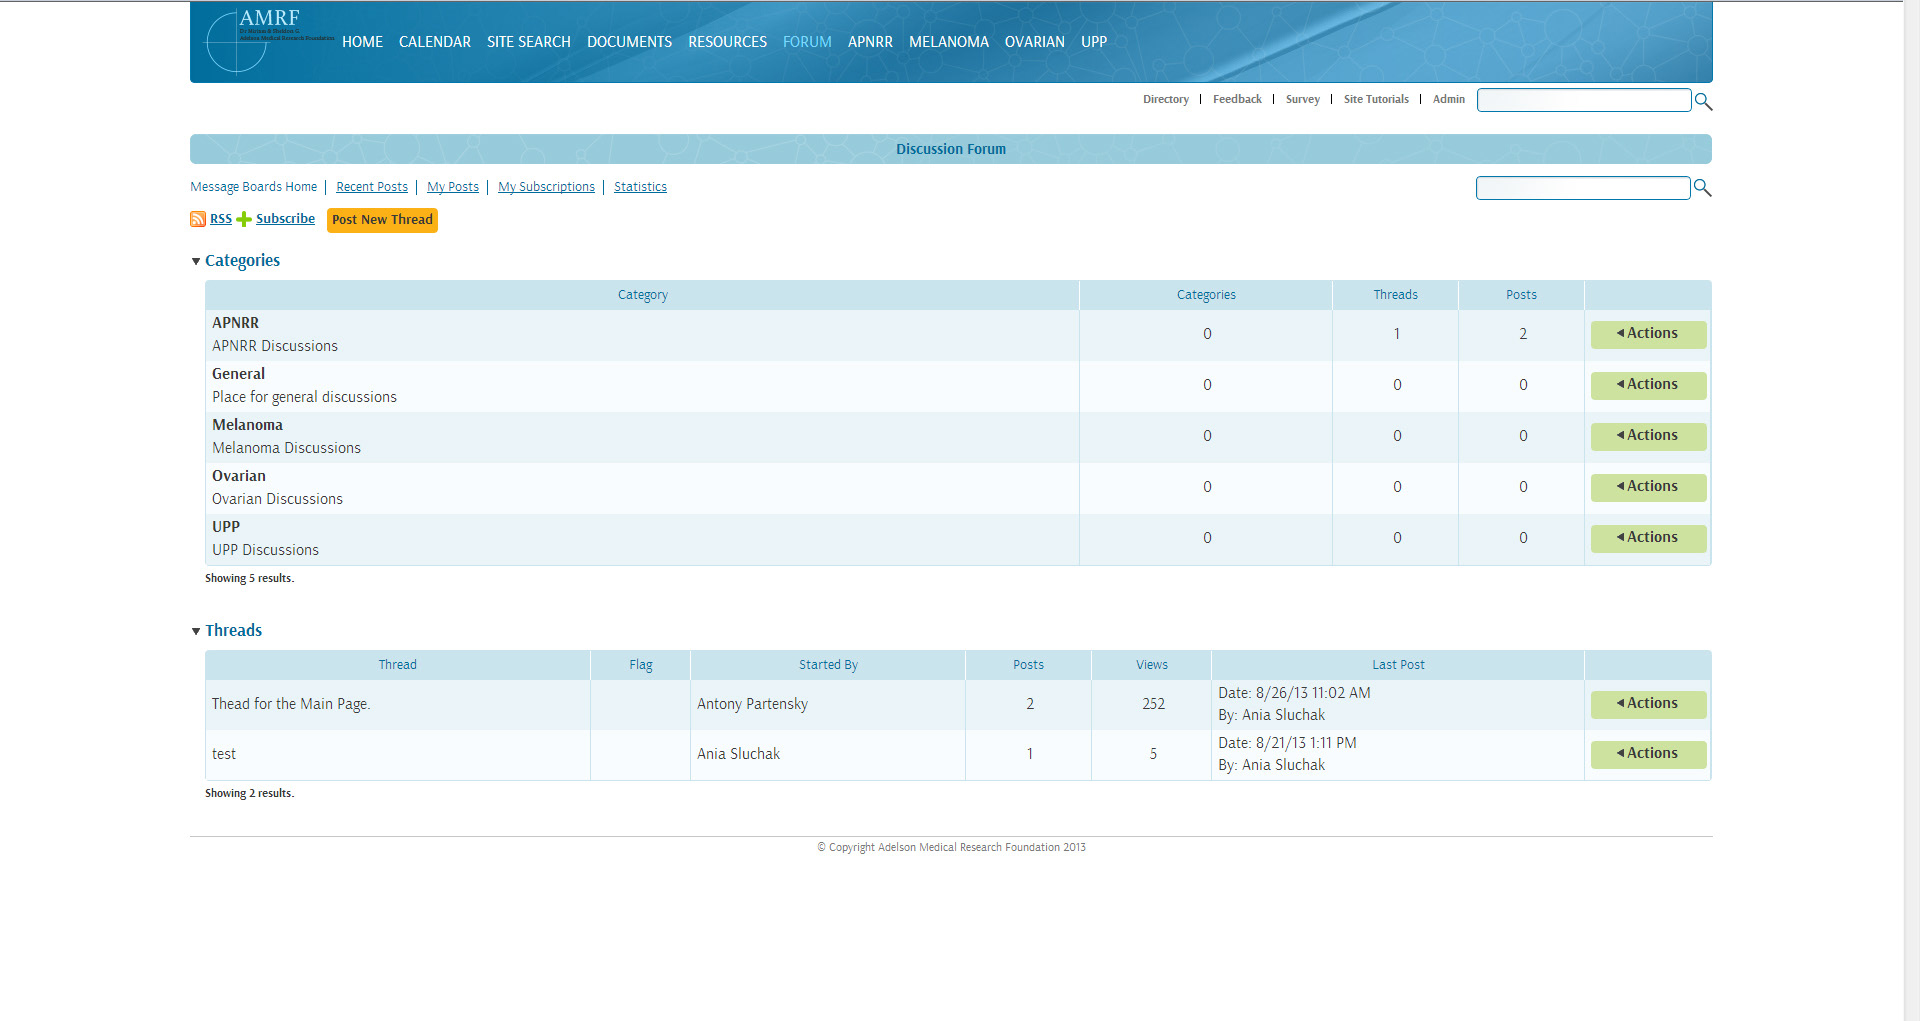Open SITE SEARCH in the navigation bar

click(x=528, y=42)
